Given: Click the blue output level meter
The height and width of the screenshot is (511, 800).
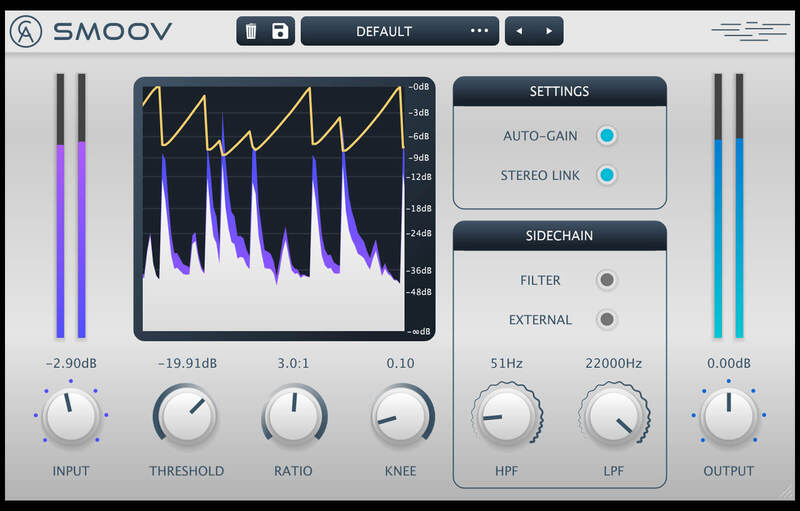Looking at the screenshot, I should tap(729, 206).
